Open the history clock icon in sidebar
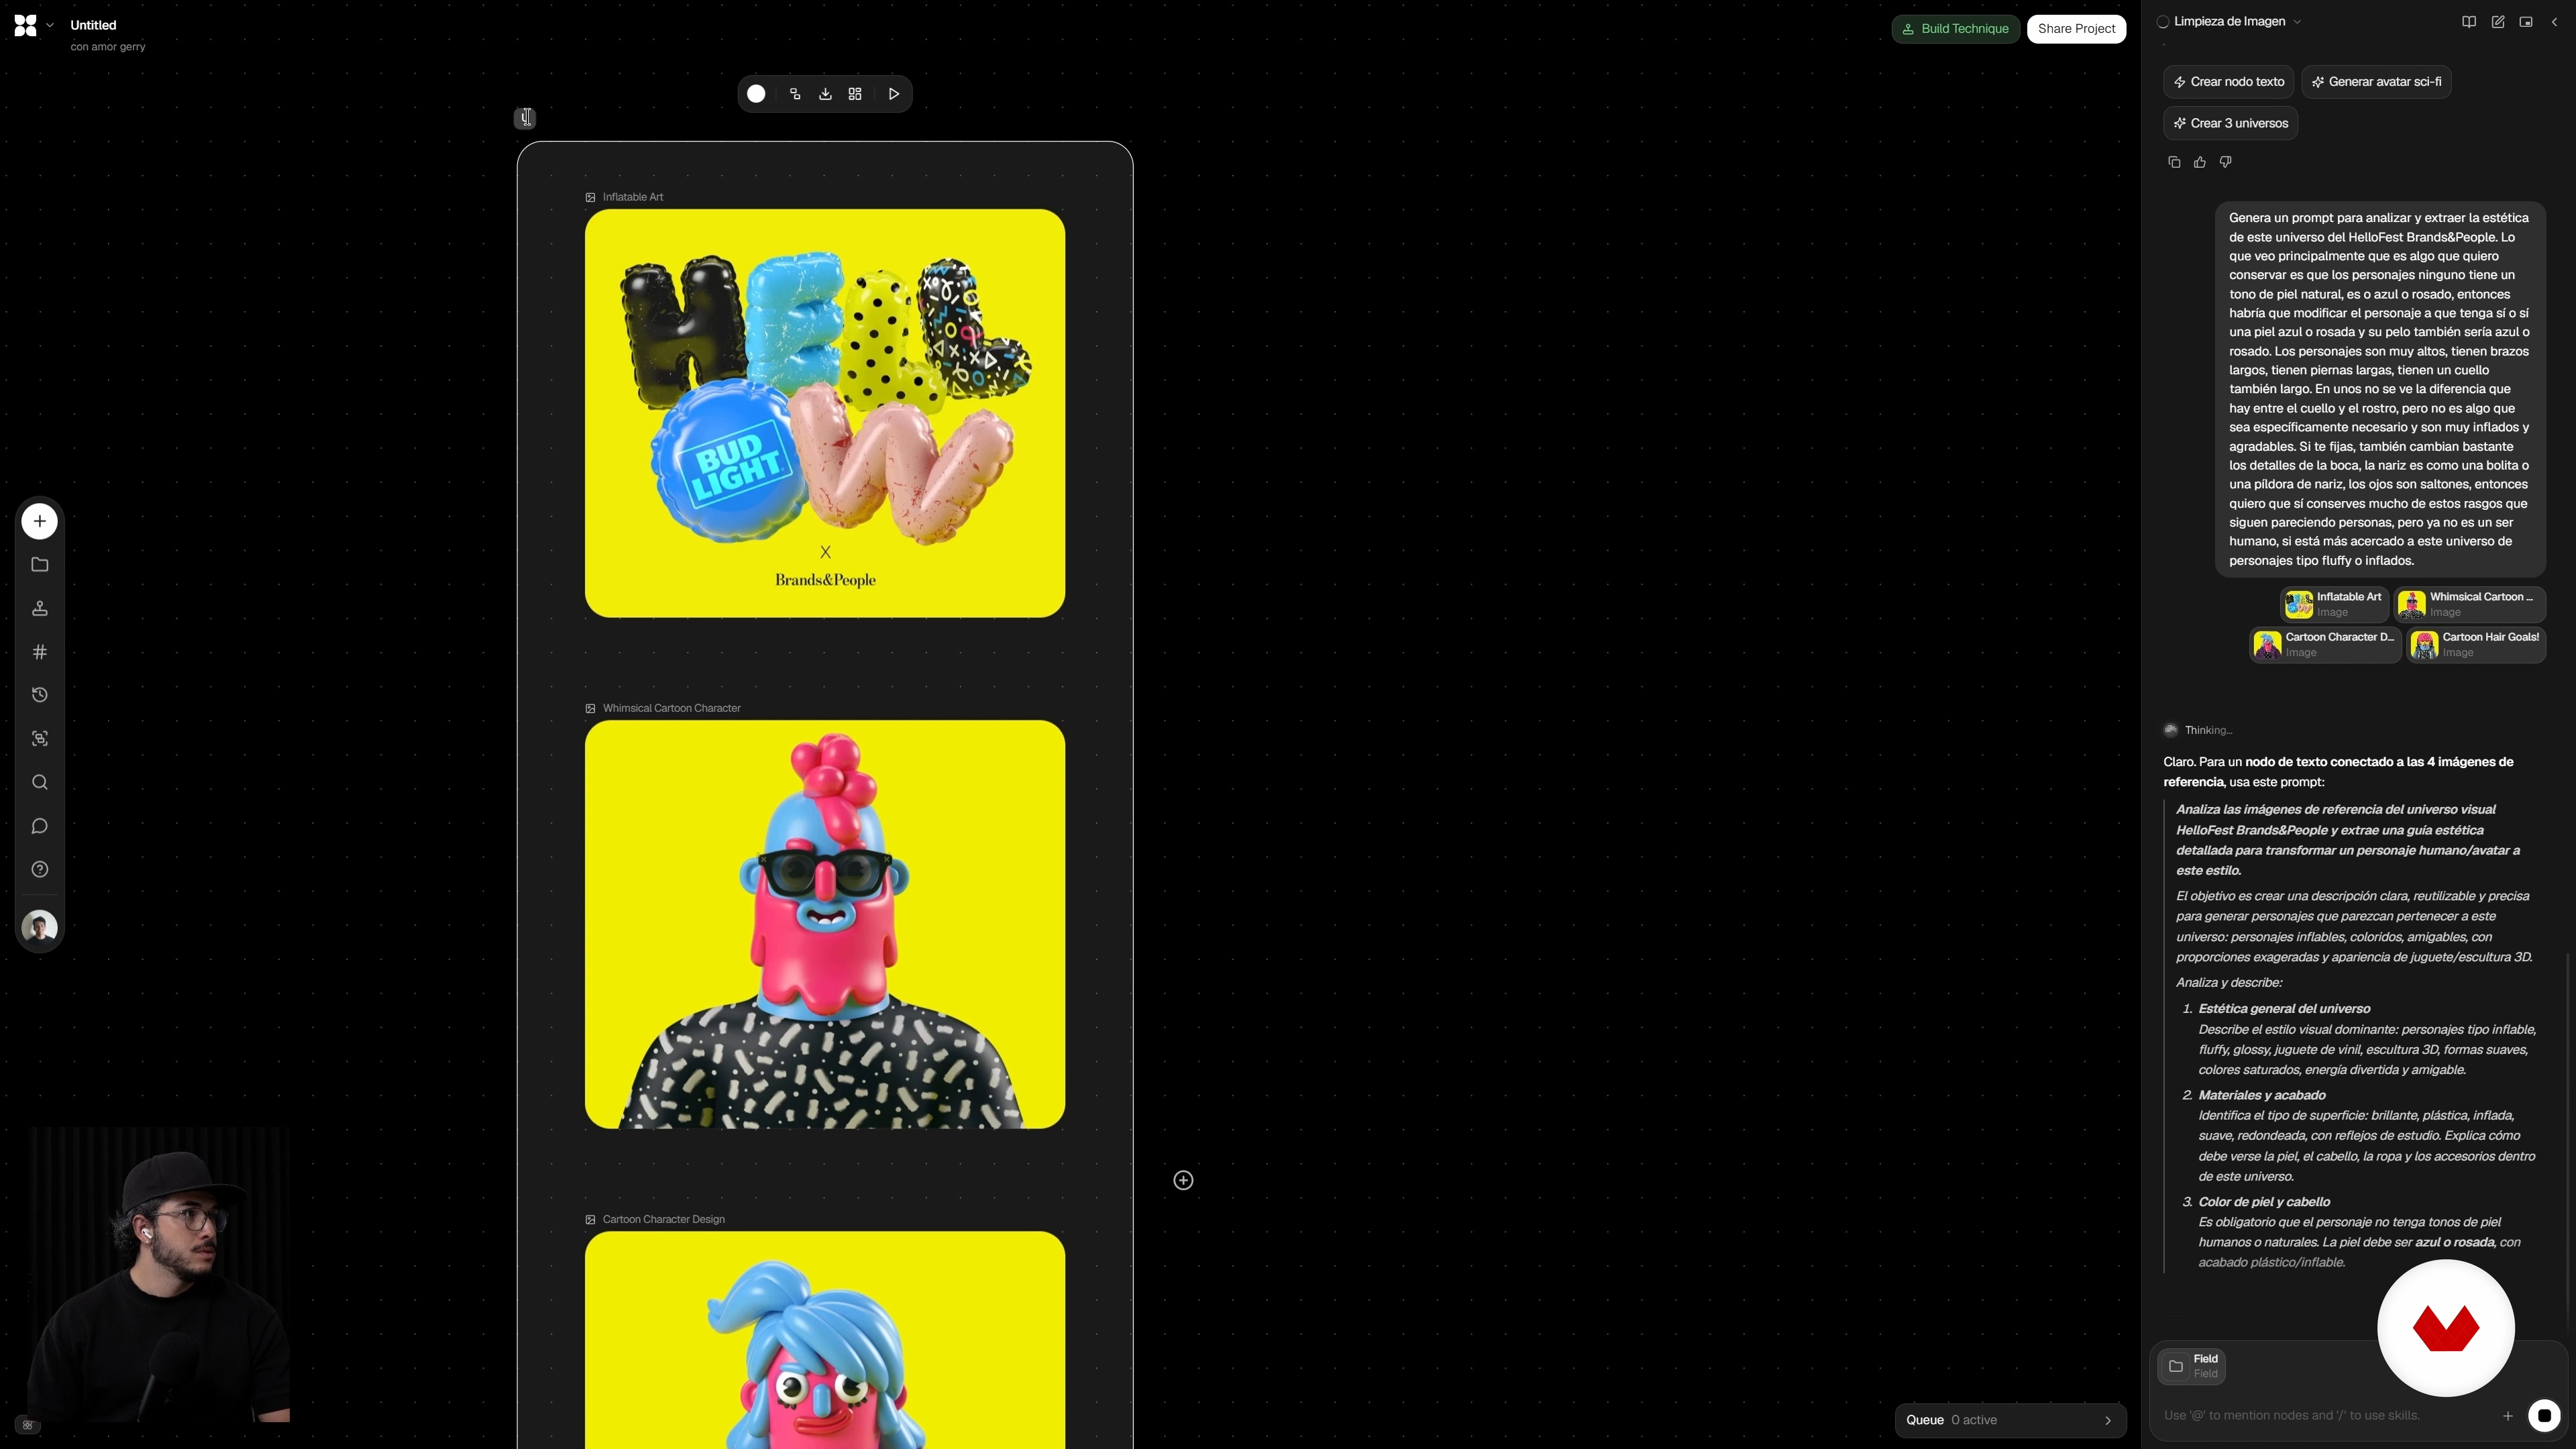Image resolution: width=2576 pixels, height=1449 pixels. pos(40,695)
